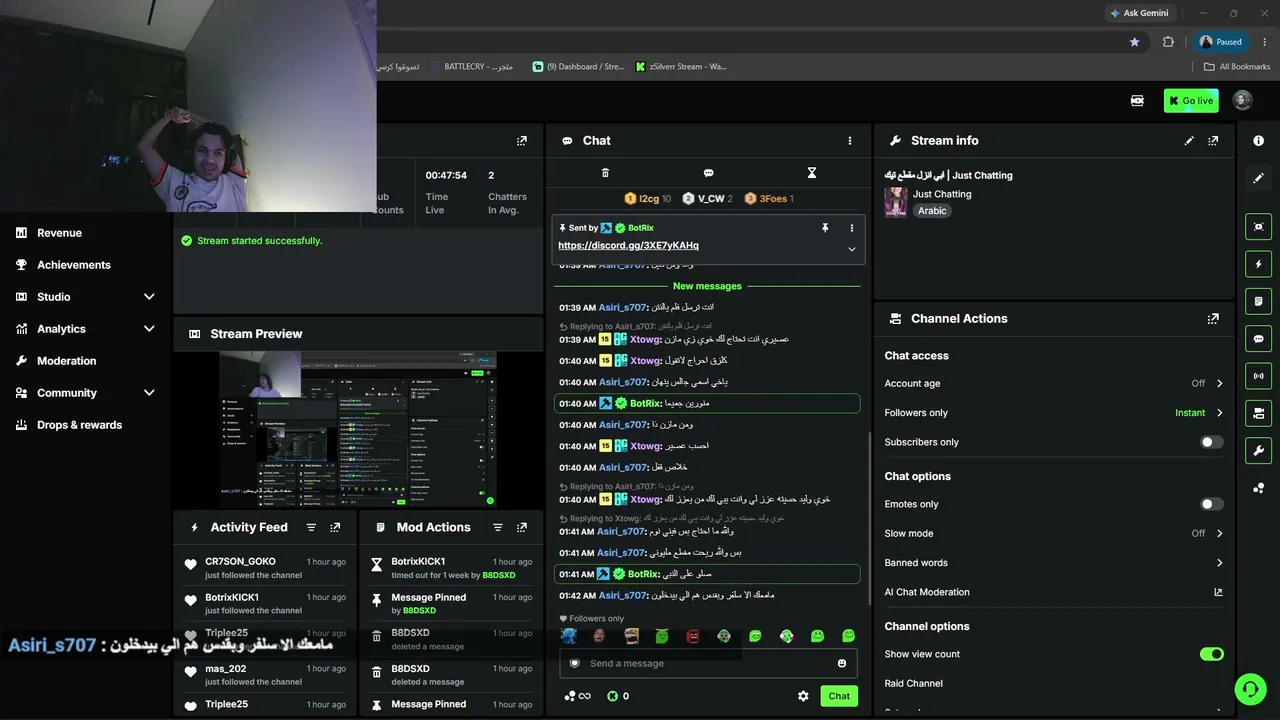Disable the Show view count switch
The width and height of the screenshot is (1280, 720).
1211,654
